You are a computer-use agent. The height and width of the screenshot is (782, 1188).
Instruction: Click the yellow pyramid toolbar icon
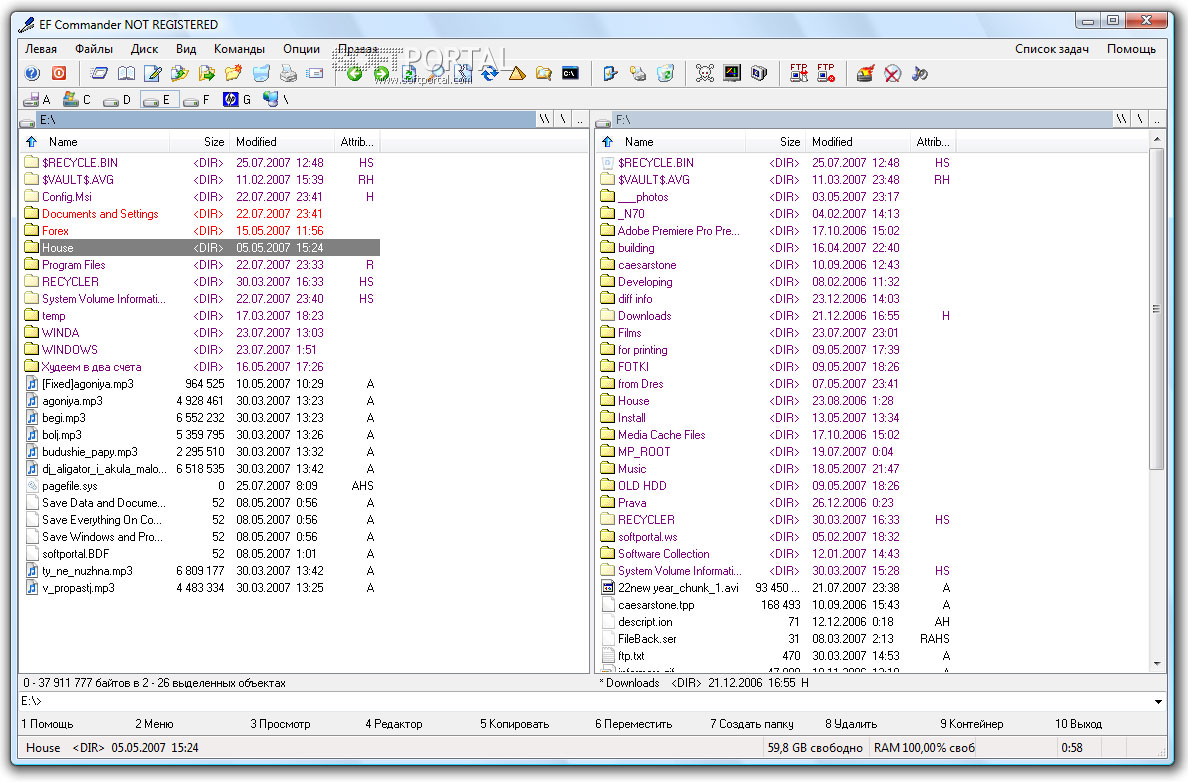coord(517,74)
